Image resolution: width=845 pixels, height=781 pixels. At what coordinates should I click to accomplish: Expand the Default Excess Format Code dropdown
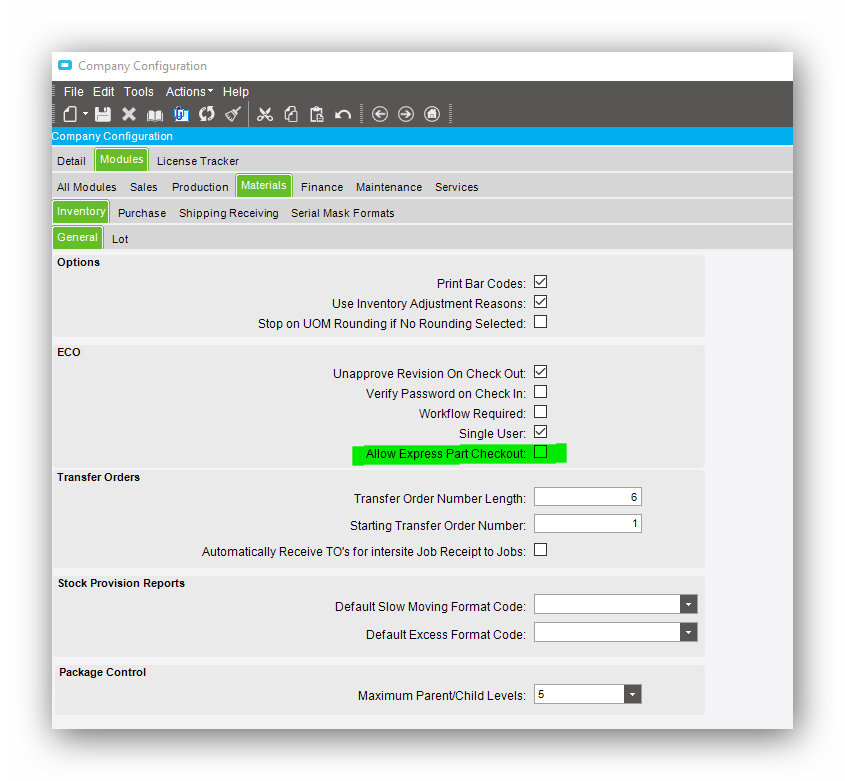(689, 632)
